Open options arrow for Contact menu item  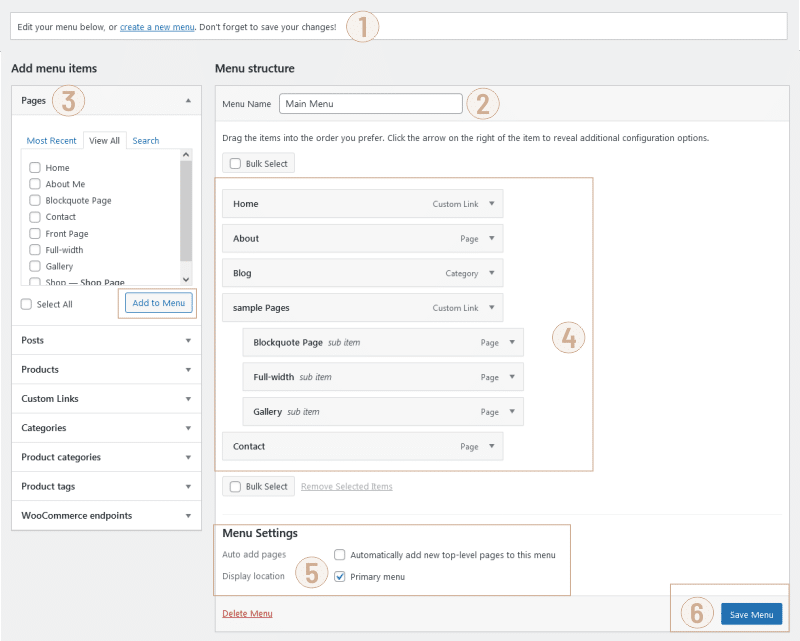492,446
